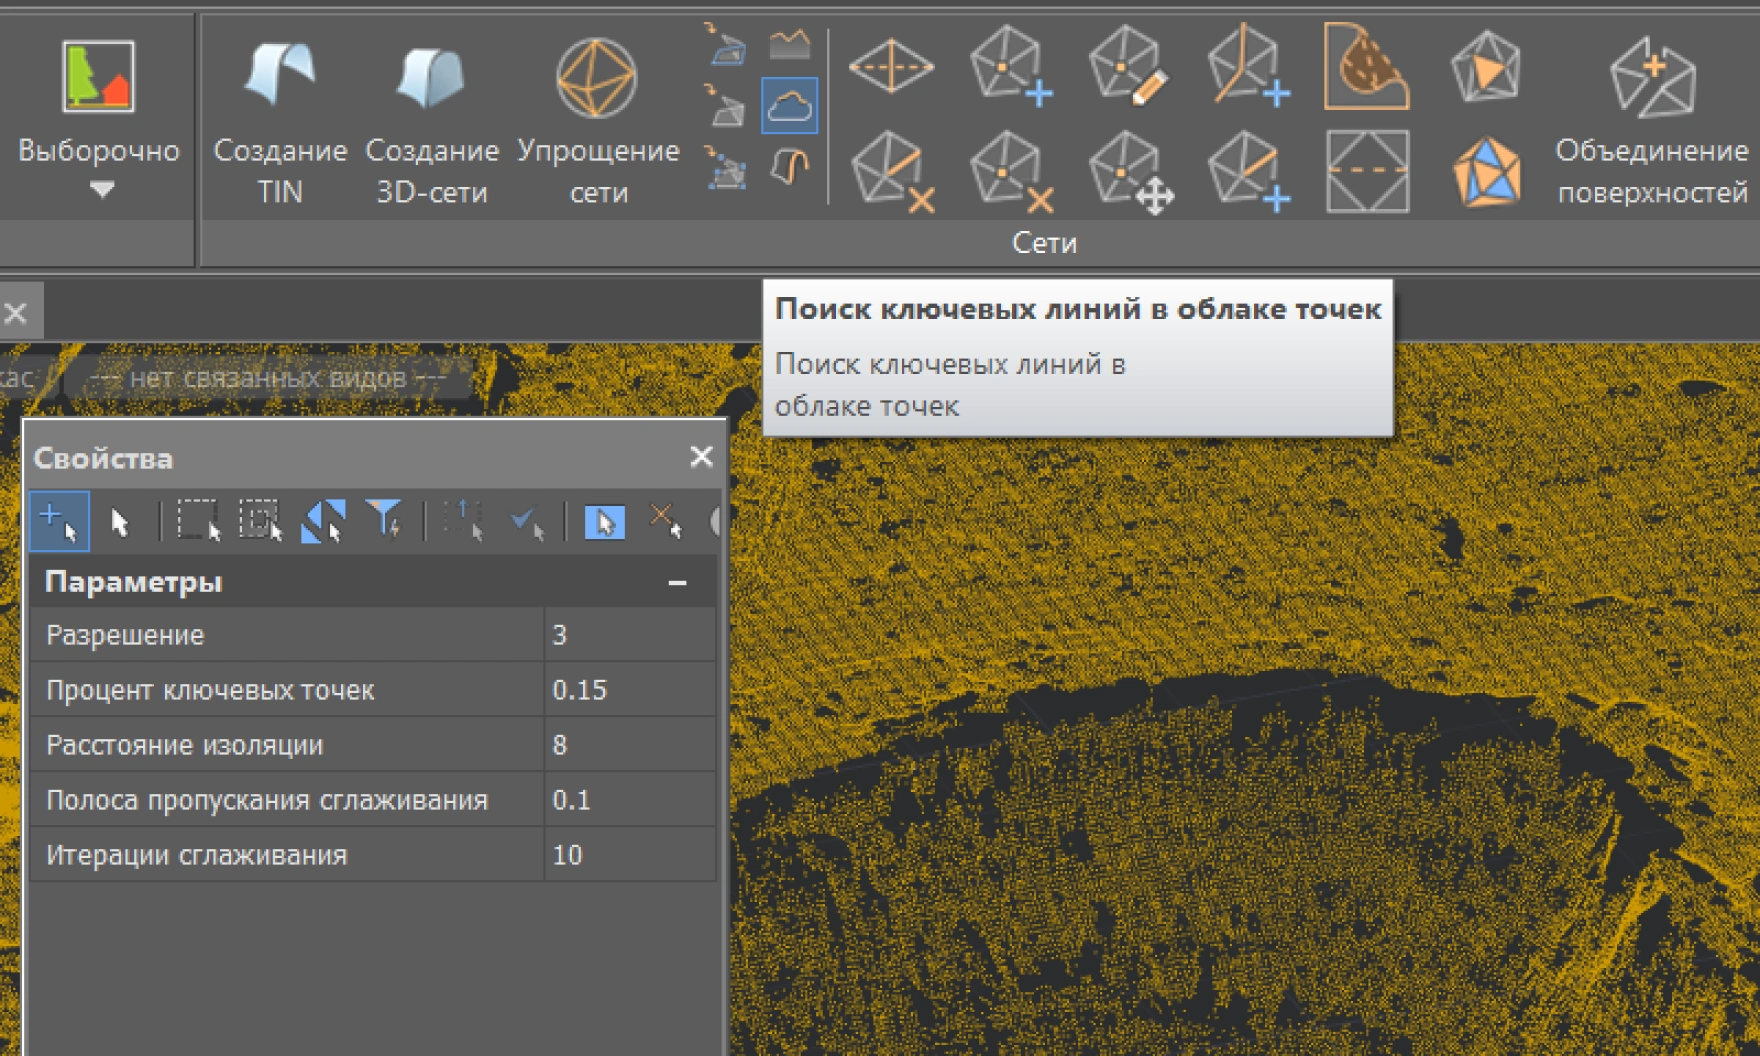Click the Сети ribbon panel label
Screen dimensions: 1760x1056
[1043, 243]
